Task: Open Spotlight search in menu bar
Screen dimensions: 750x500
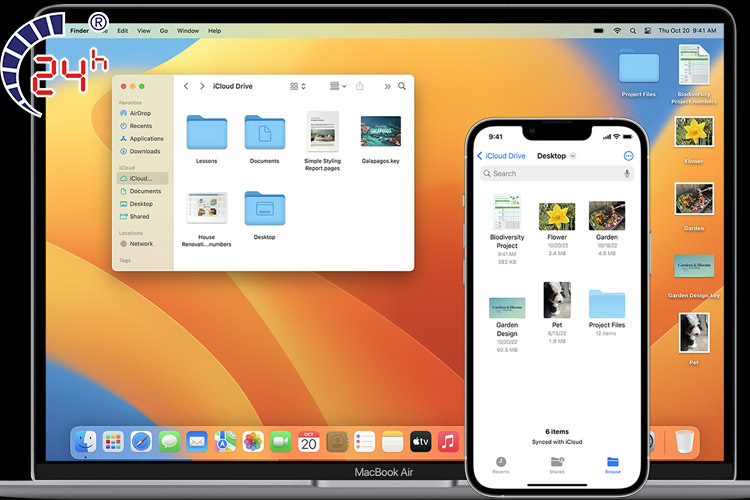Action: point(632,31)
